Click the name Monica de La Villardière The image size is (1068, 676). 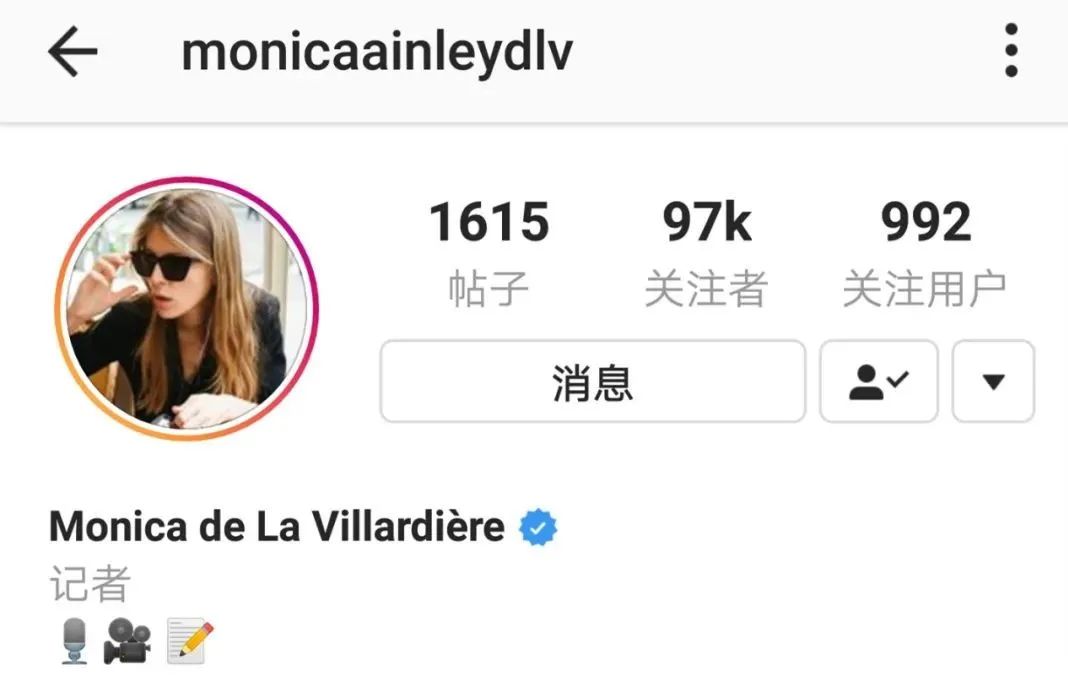click(x=277, y=527)
